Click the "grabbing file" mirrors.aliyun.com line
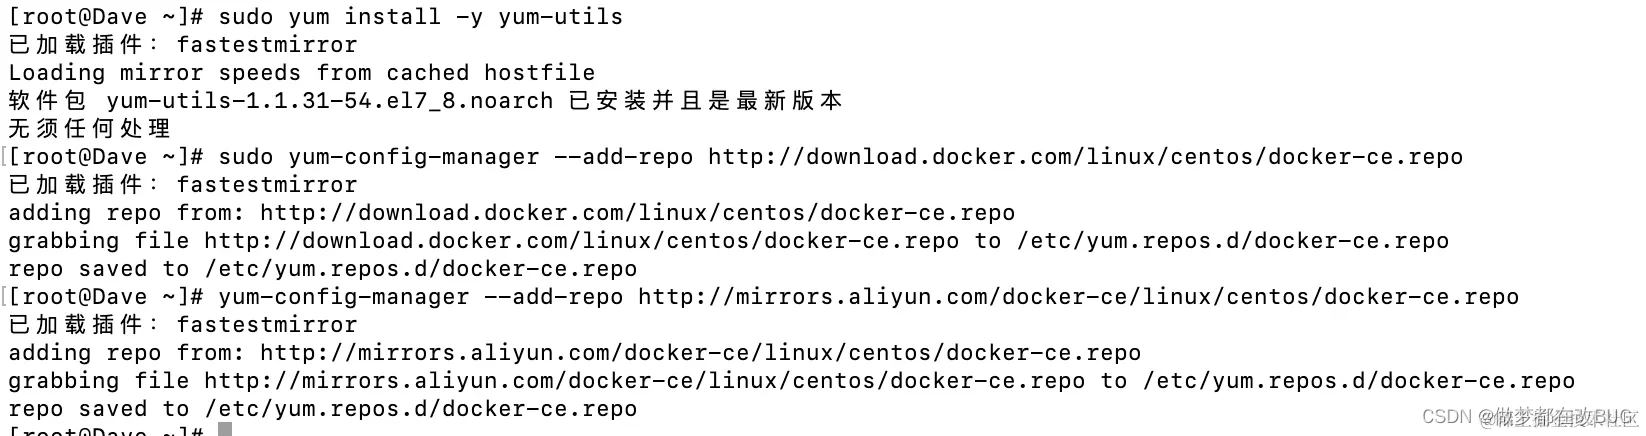This screenshot has width=1646, height=436. coord(791,381)
